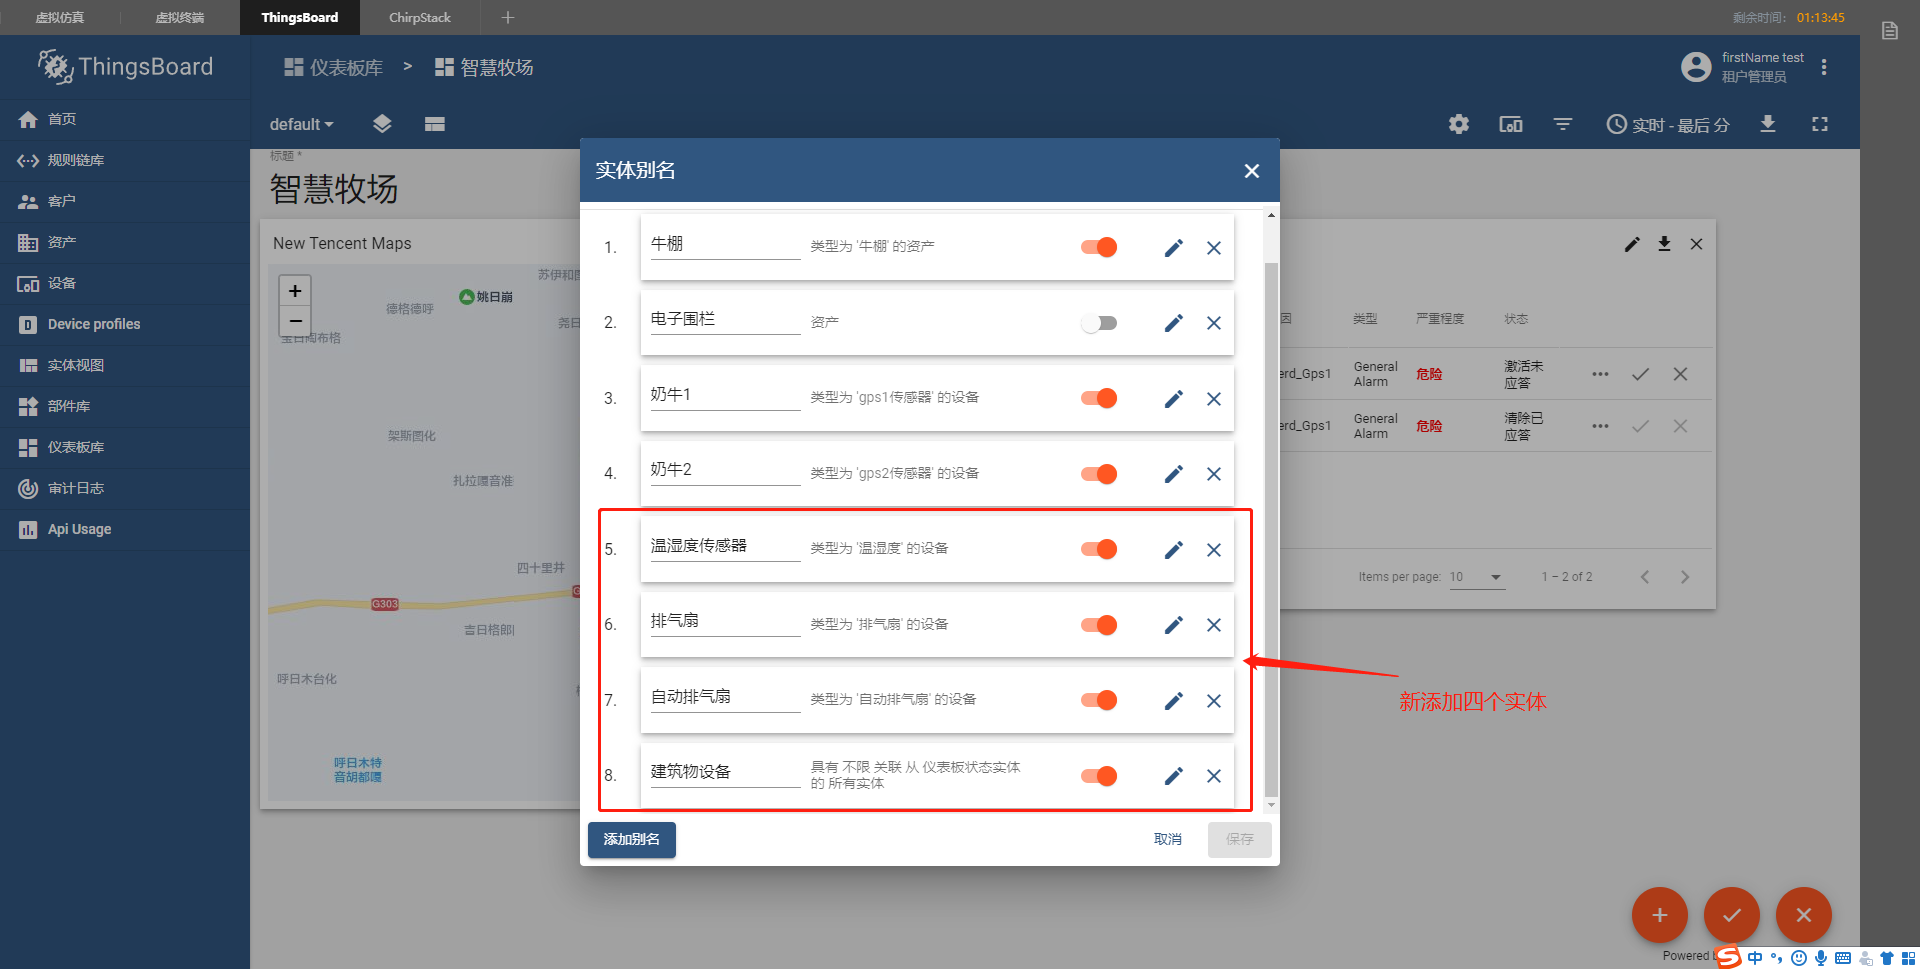Click the 取消 button in the dialog
Viewport: 1920px width, 969px height.
1167,839
